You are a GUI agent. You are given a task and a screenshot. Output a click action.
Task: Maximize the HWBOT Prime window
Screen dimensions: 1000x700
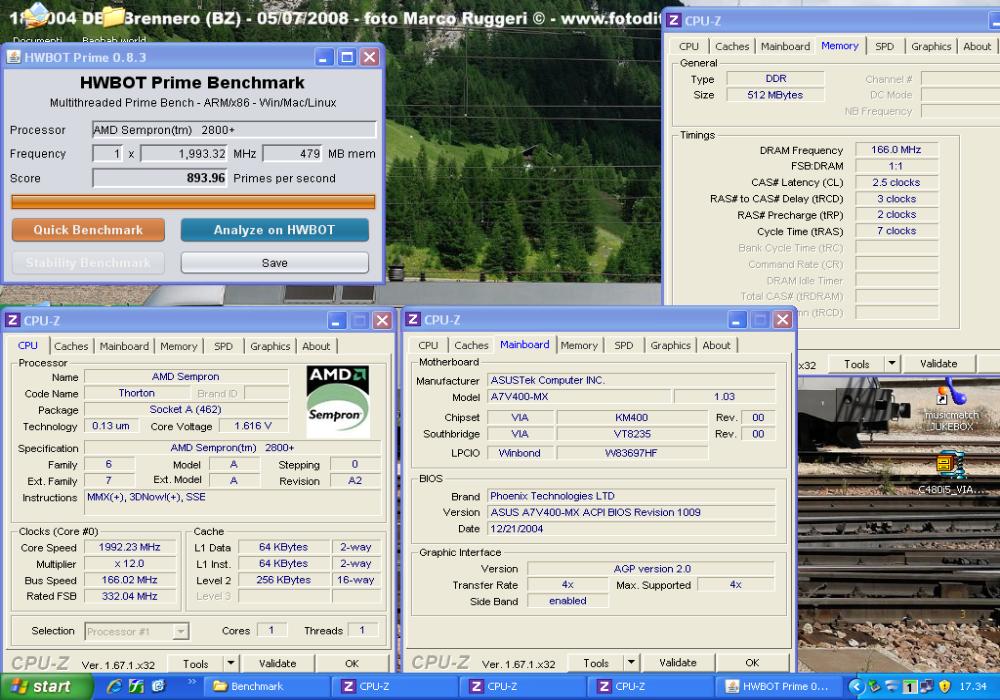point(346,57)
